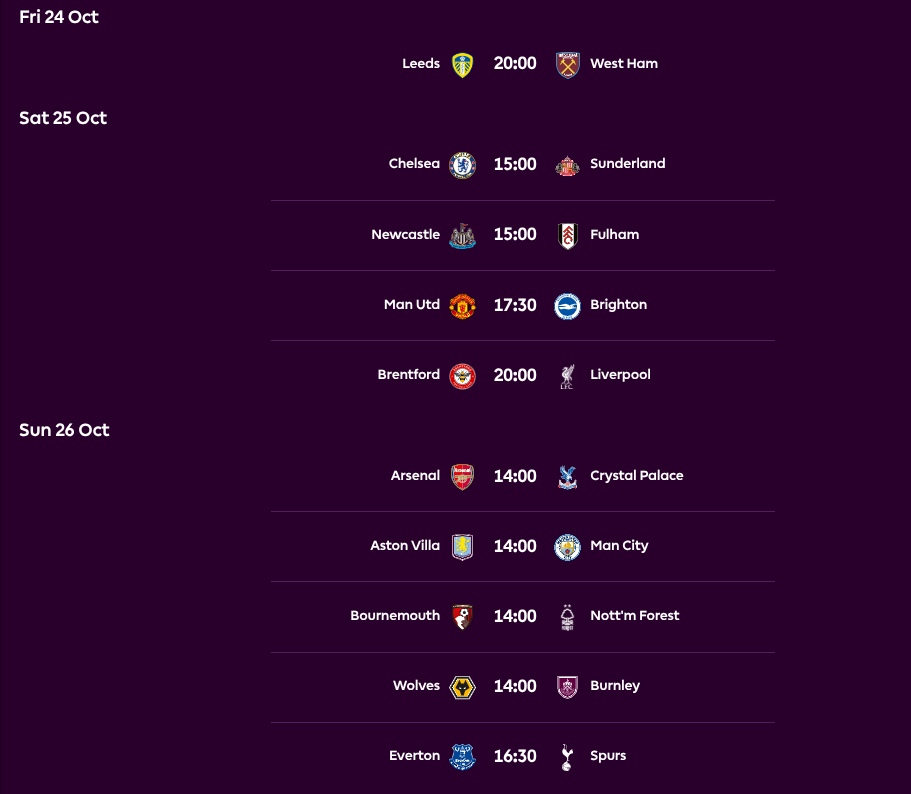Click the Spurs cockerel crest
Viewport: 911px width, 794px height.
pos(568,756)
